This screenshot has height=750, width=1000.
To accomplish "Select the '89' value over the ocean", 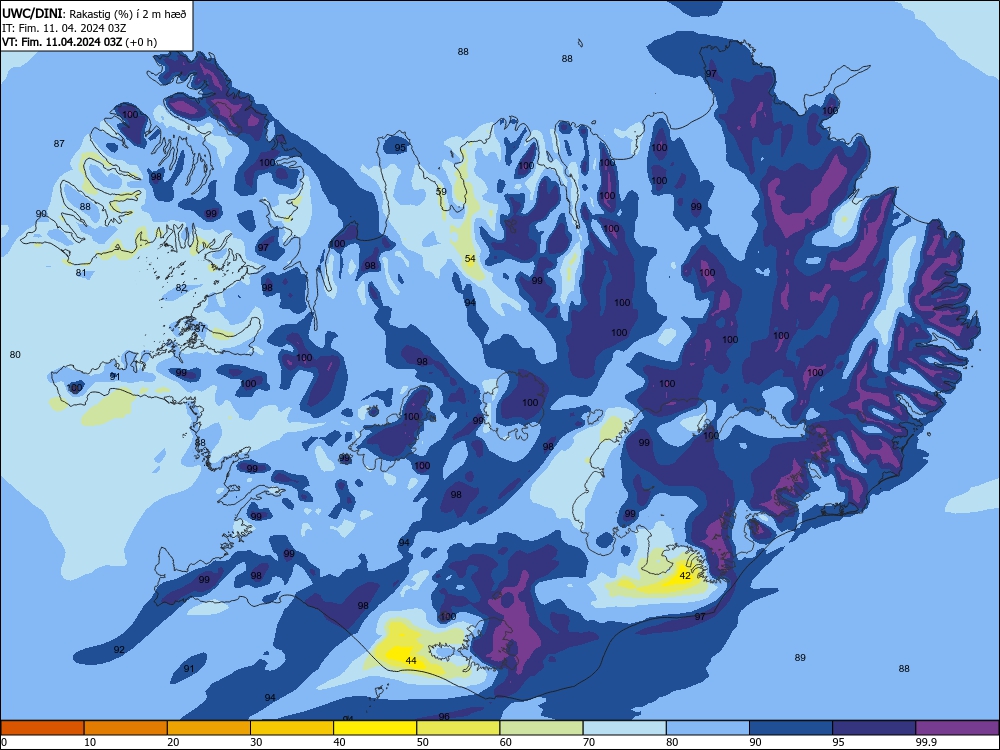I will click(800, 658).
